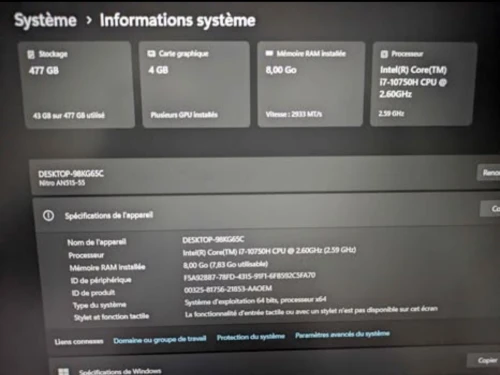Click the Processeur chip icon
Image resolution: width=500 pixels, height=375 pixels.
point(384,54)
